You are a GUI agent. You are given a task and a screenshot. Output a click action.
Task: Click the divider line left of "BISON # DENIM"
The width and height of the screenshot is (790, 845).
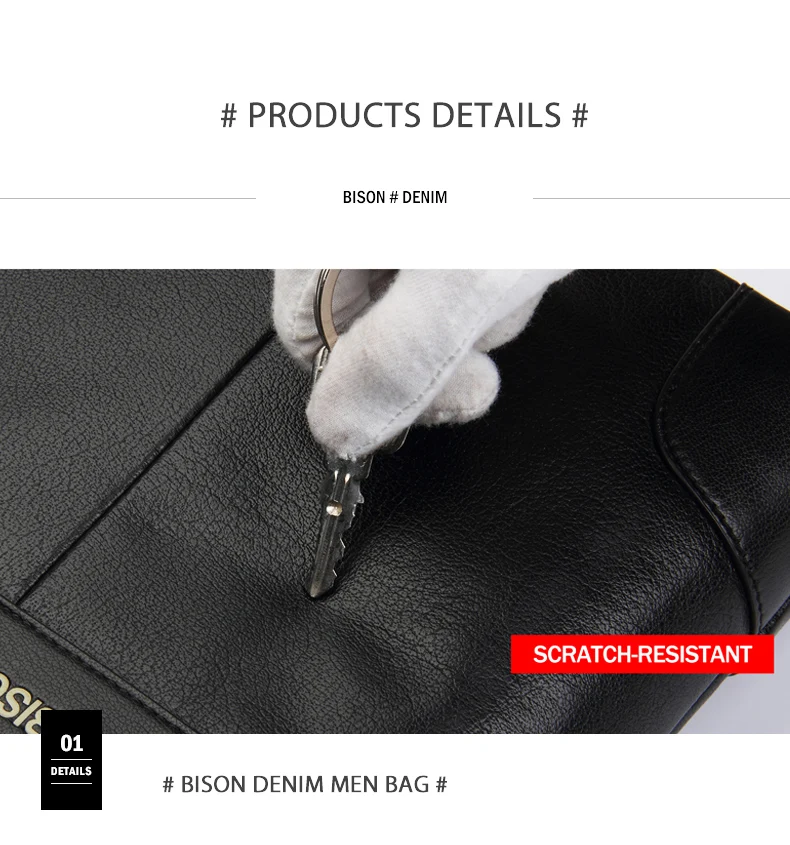(128, 198)
